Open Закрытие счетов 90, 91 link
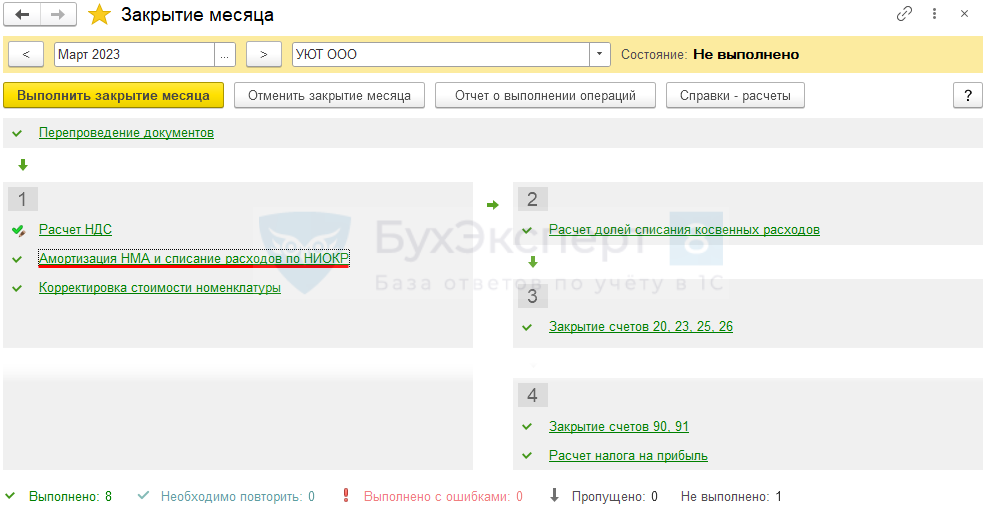Viewport: 984px width, 508px height. coord(618,426)
